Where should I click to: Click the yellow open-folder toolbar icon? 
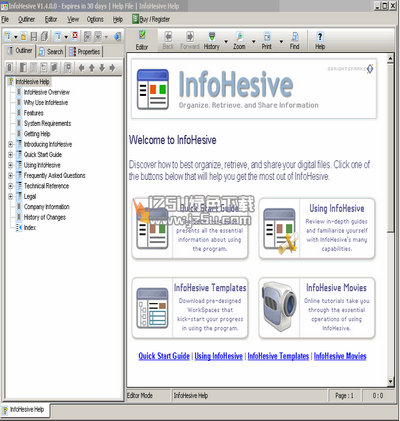(x=23, y=36)
